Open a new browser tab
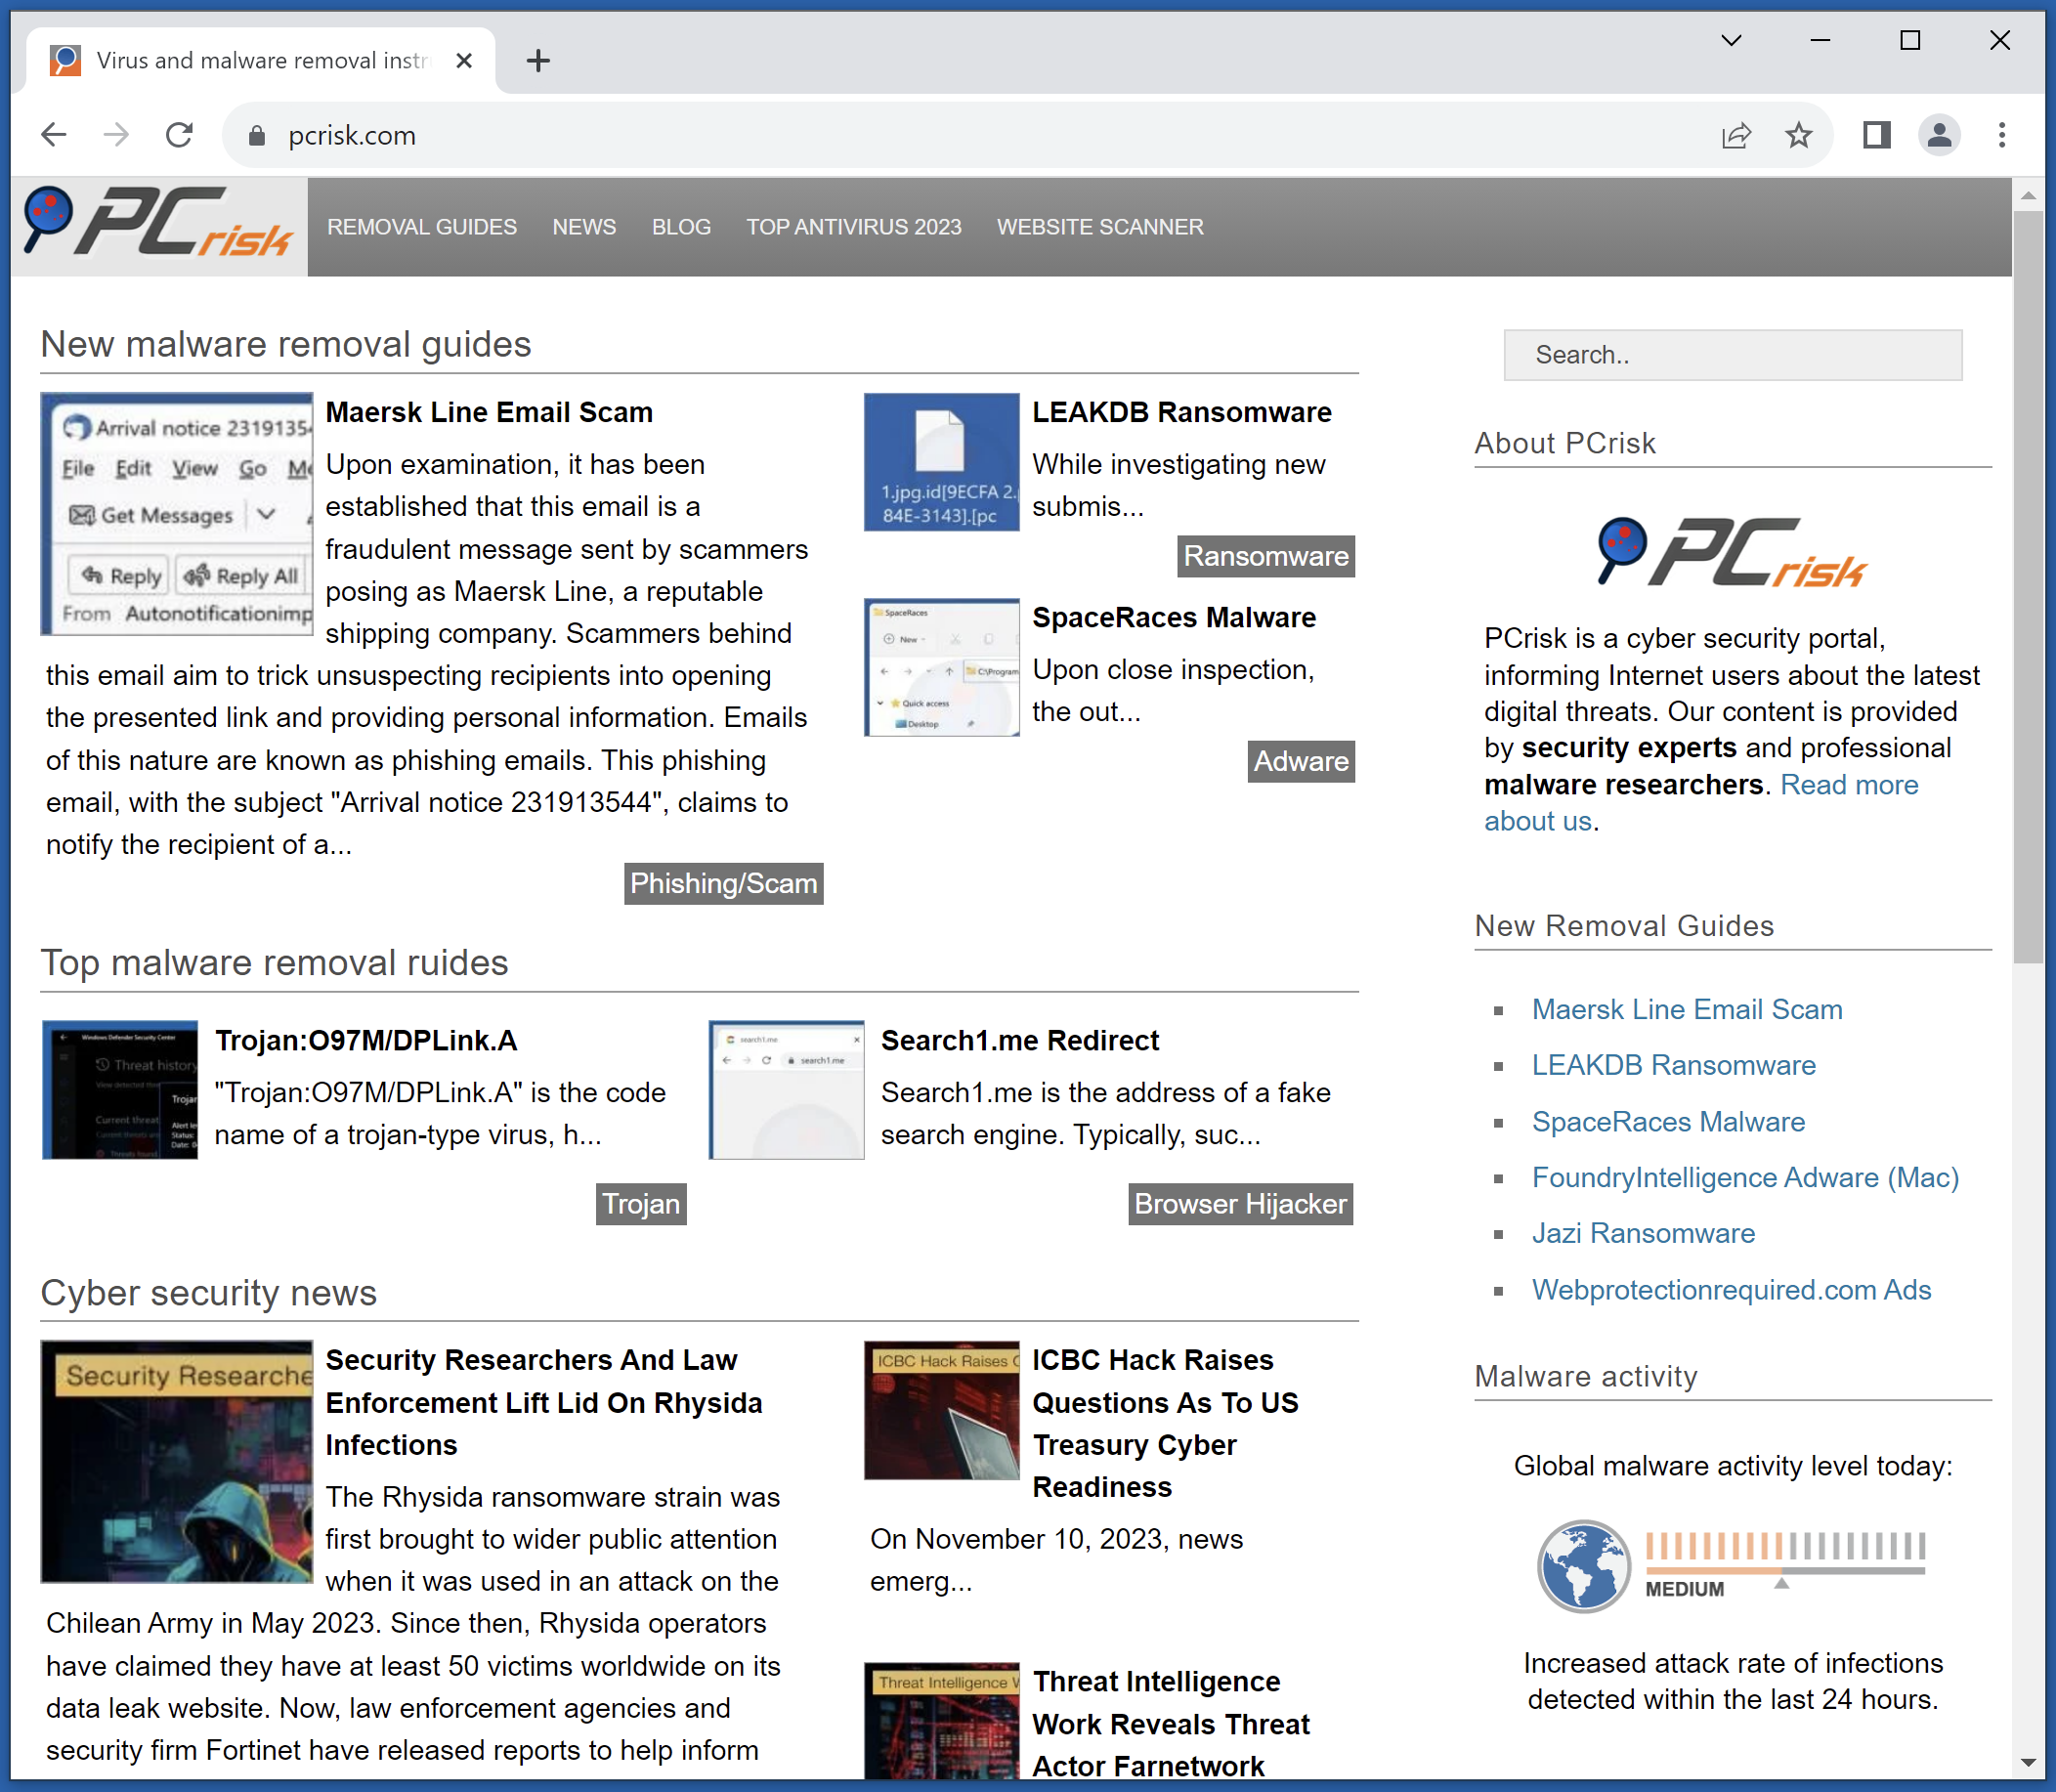The image size is (2056, 1792). (x=538, y=61)
